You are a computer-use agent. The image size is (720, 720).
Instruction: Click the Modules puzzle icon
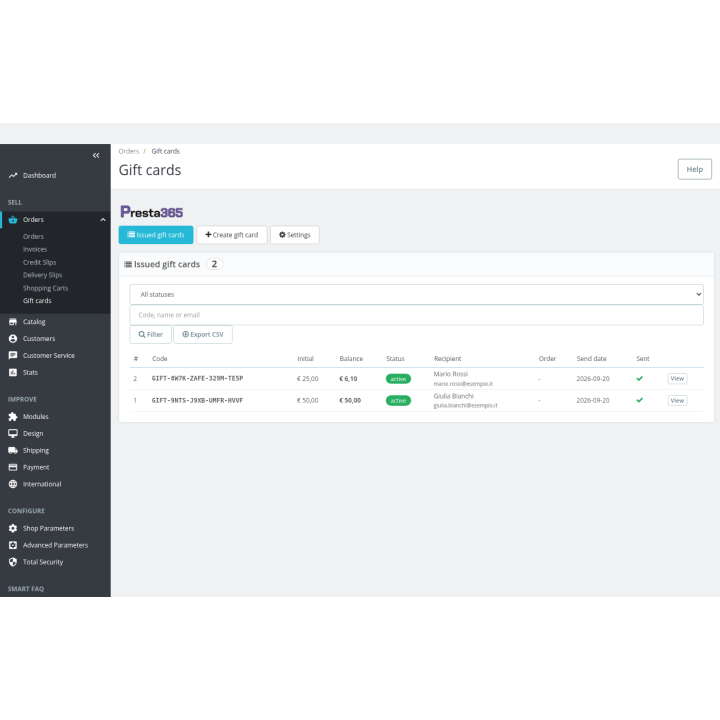pos(13,416)
